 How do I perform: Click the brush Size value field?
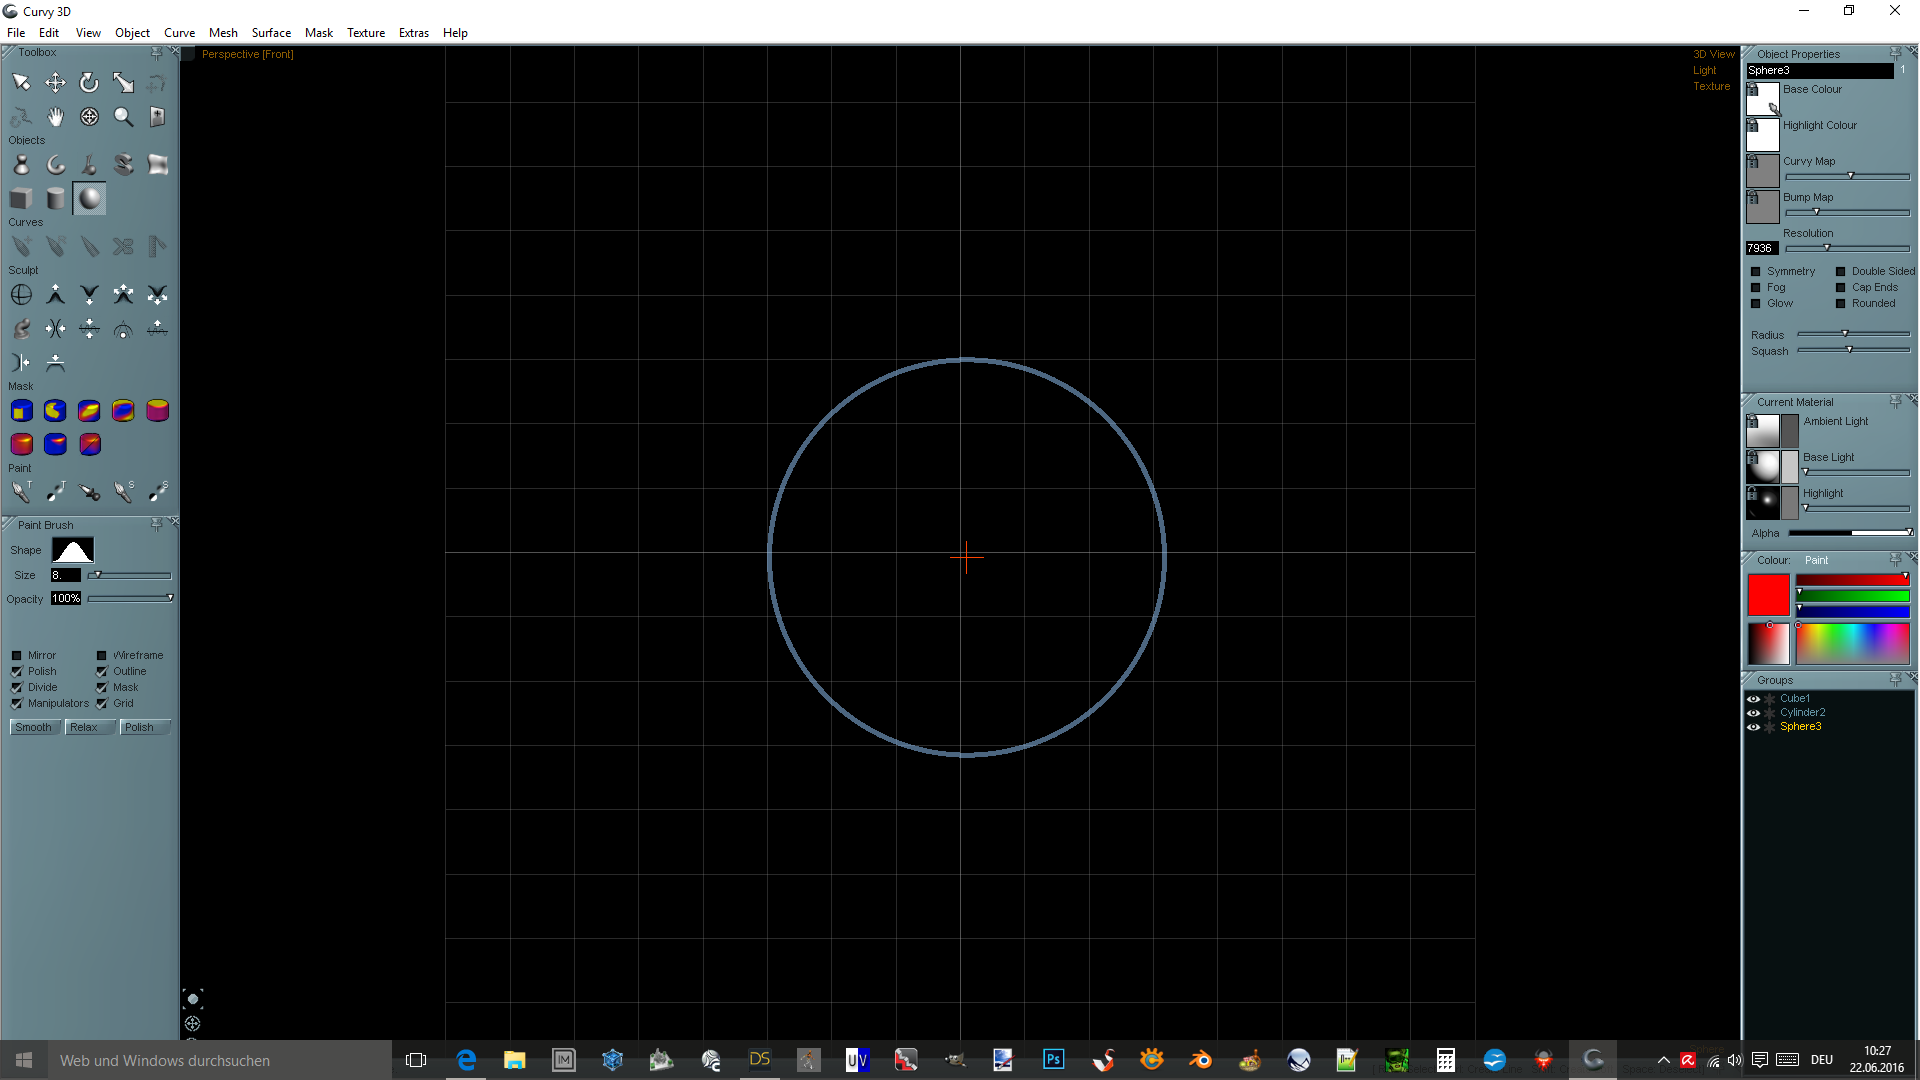pos(65,576)
